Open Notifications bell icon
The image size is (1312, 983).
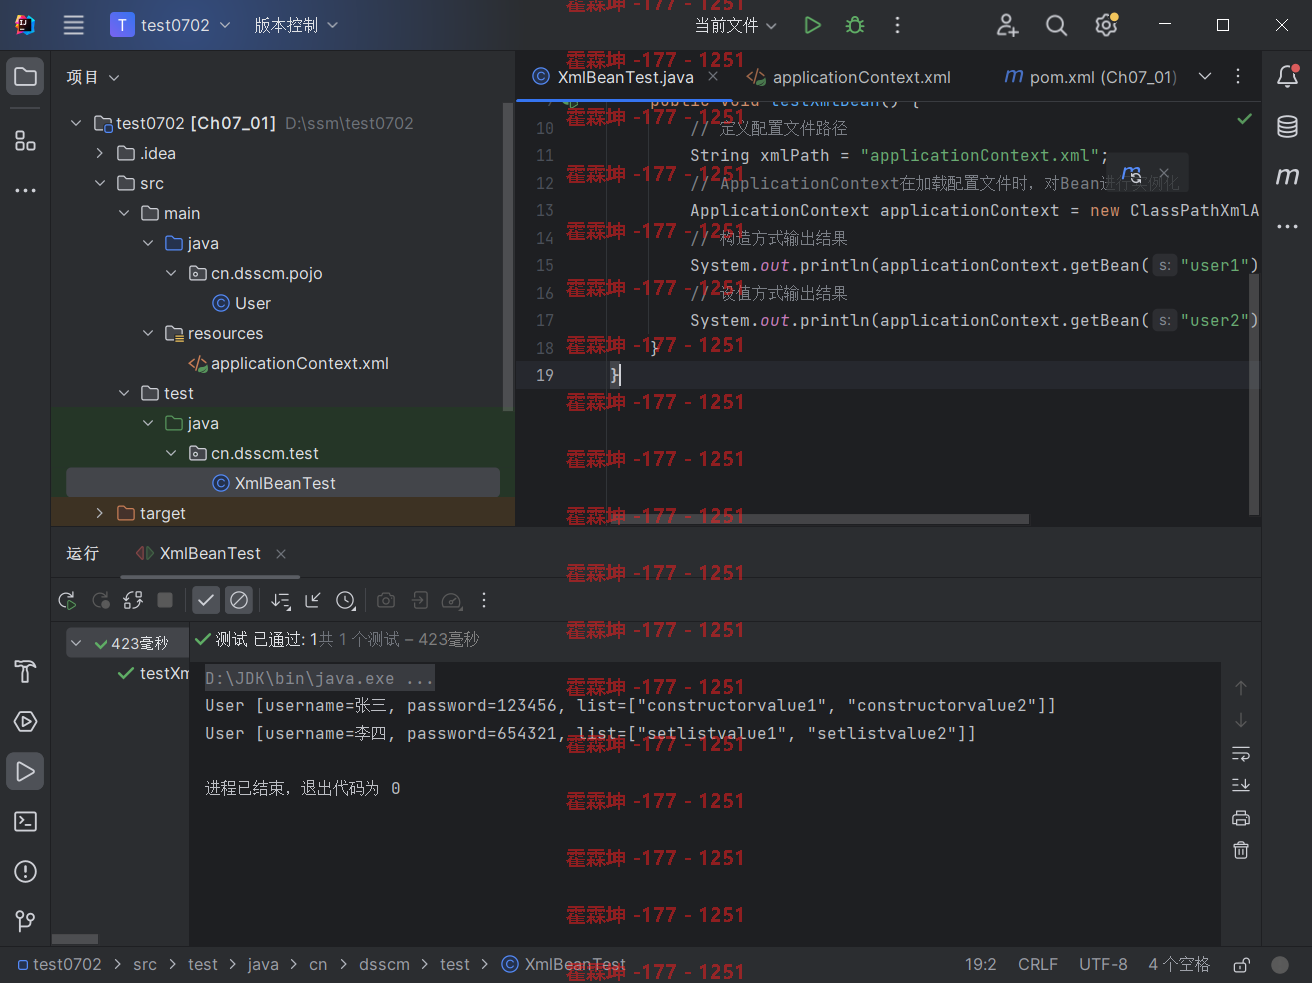click(x=1288, y=77)
